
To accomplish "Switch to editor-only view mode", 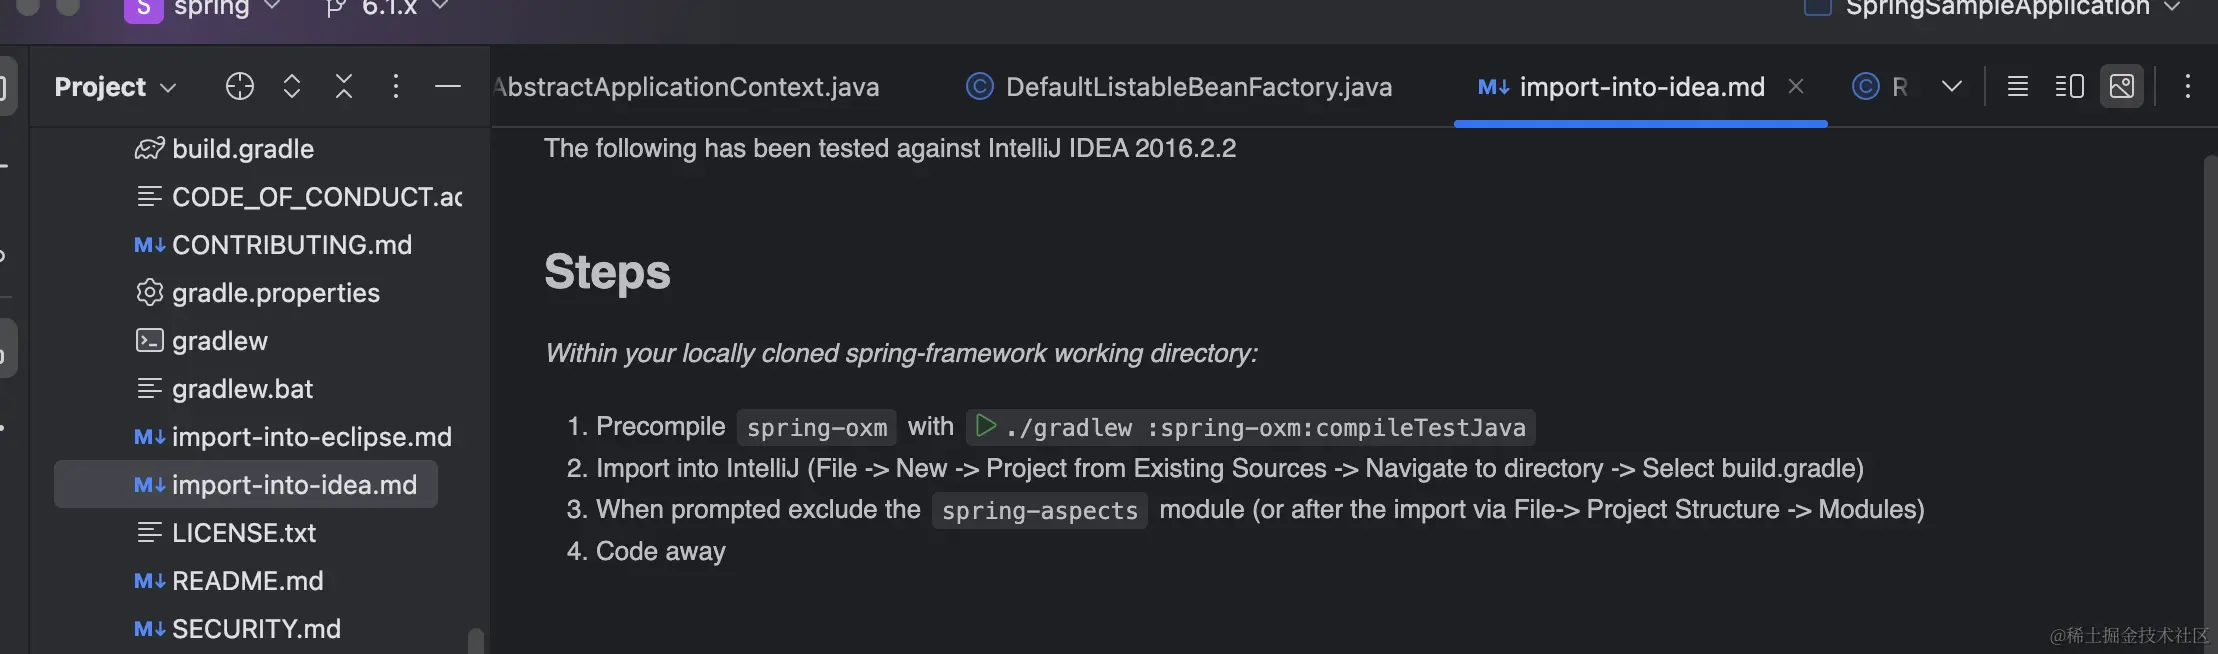I will point(2018,87).
